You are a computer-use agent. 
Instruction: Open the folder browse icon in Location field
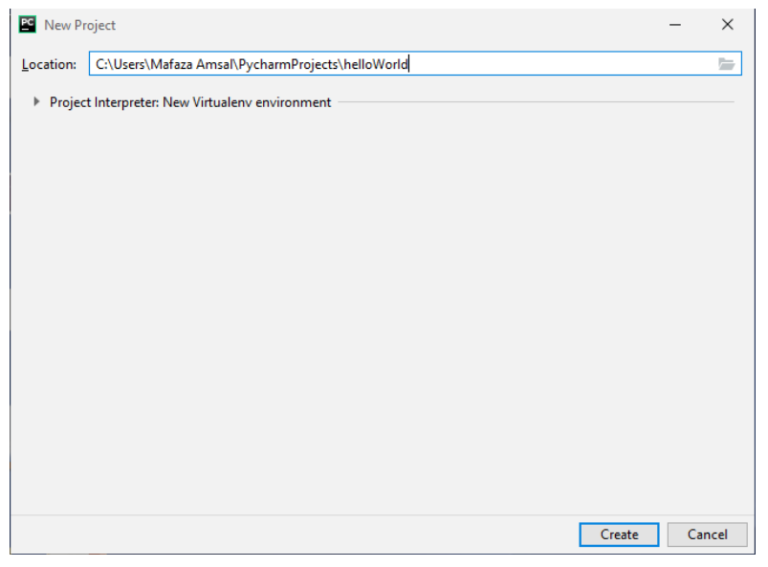pyautogui.click(x=726, y=64)
